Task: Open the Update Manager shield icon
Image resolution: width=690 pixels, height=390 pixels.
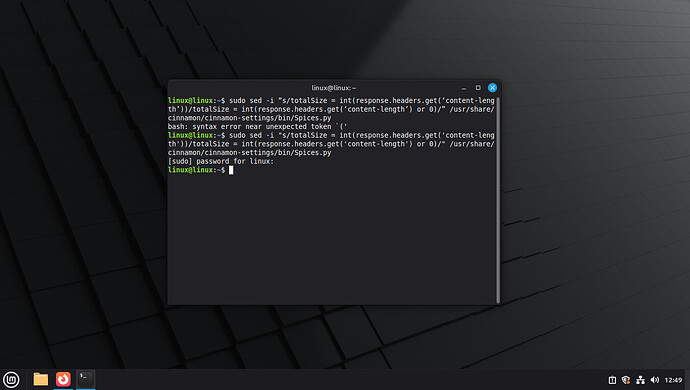Action: coord(626,380)
